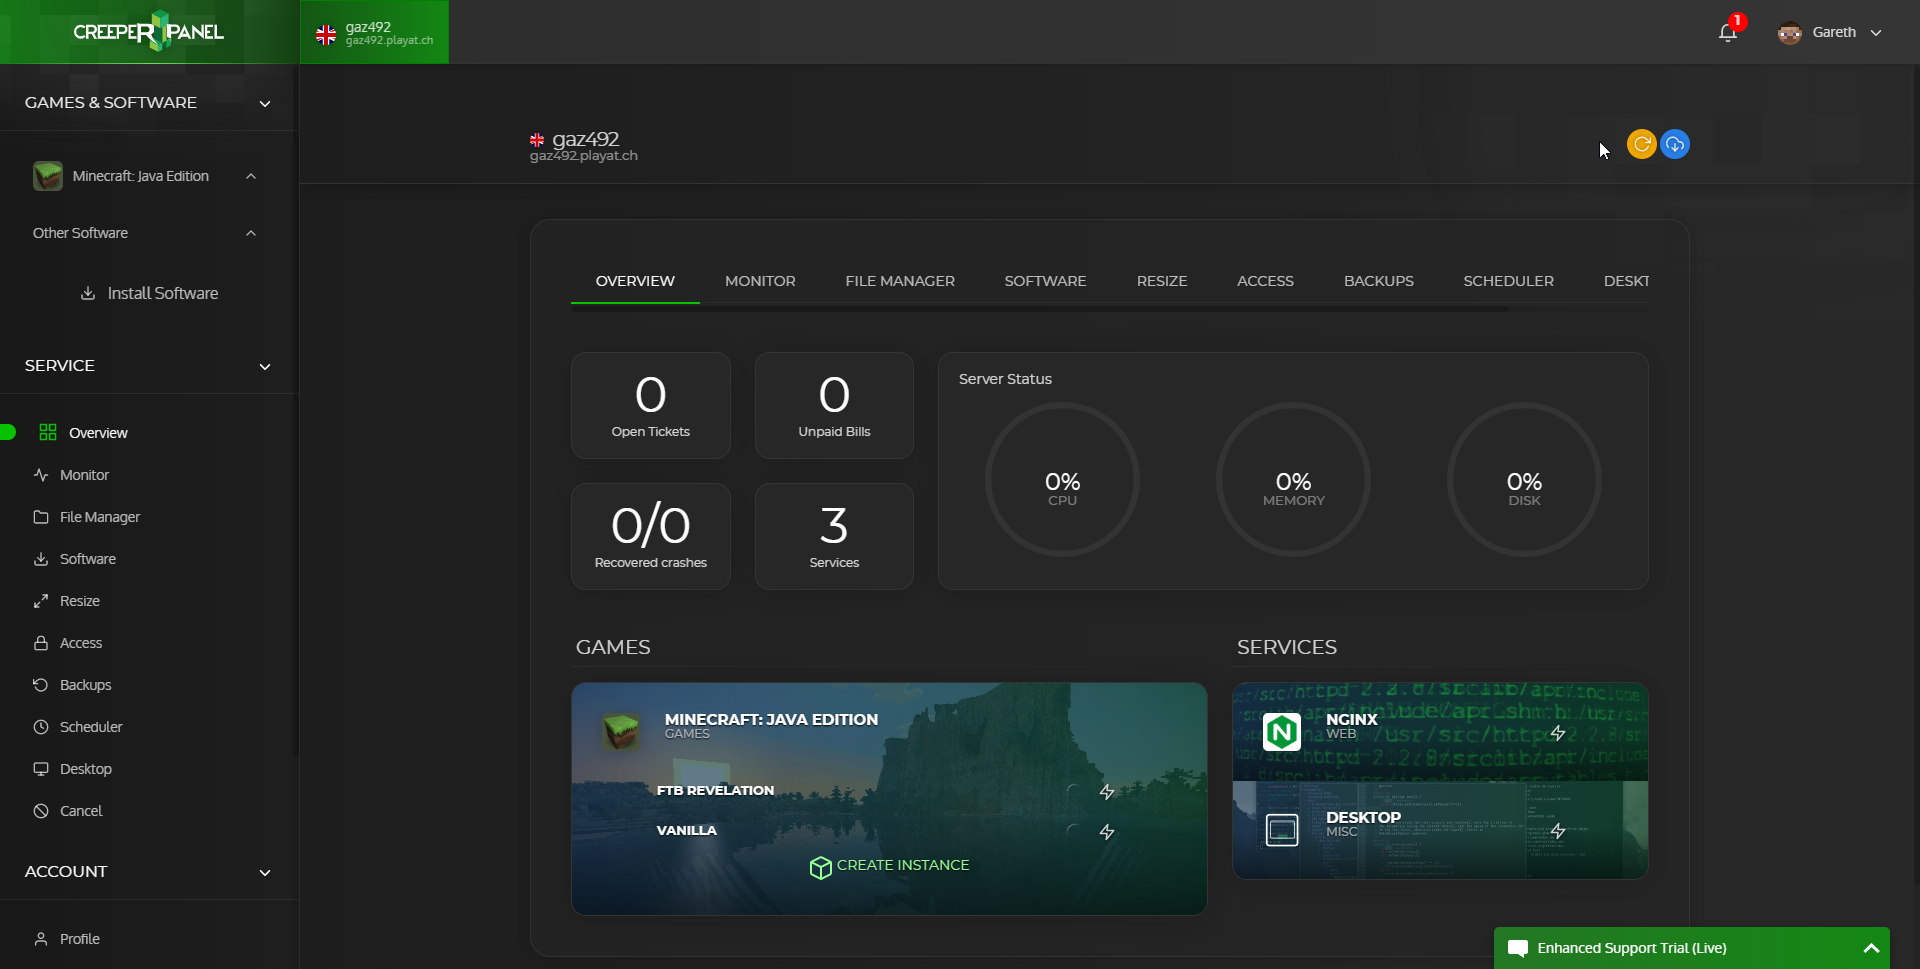
Task: Collapse the Service sidebar section
Action: click(265, 366)
